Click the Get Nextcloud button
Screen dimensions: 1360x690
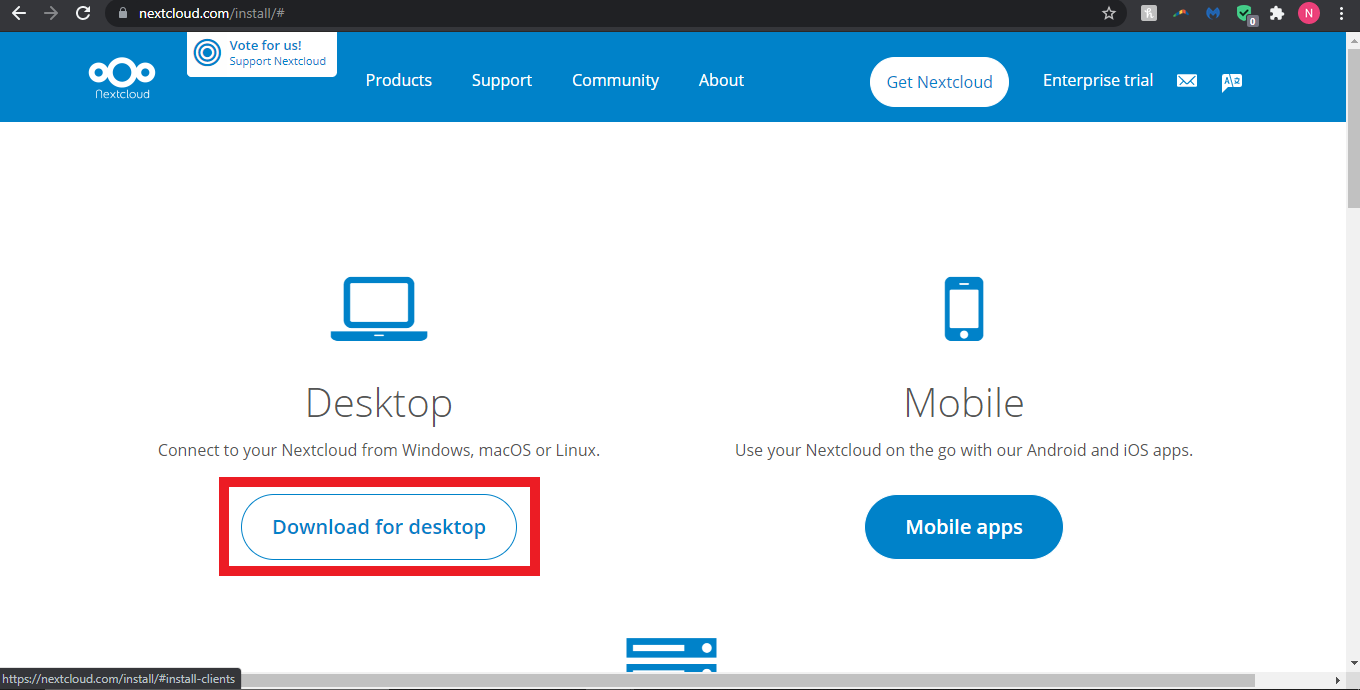[x=940, y=82]
